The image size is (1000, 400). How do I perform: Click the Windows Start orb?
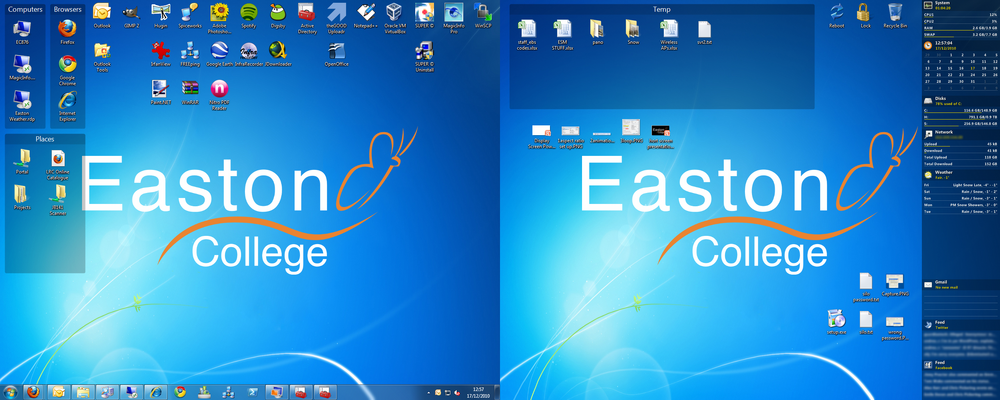(x=10, y=392)
